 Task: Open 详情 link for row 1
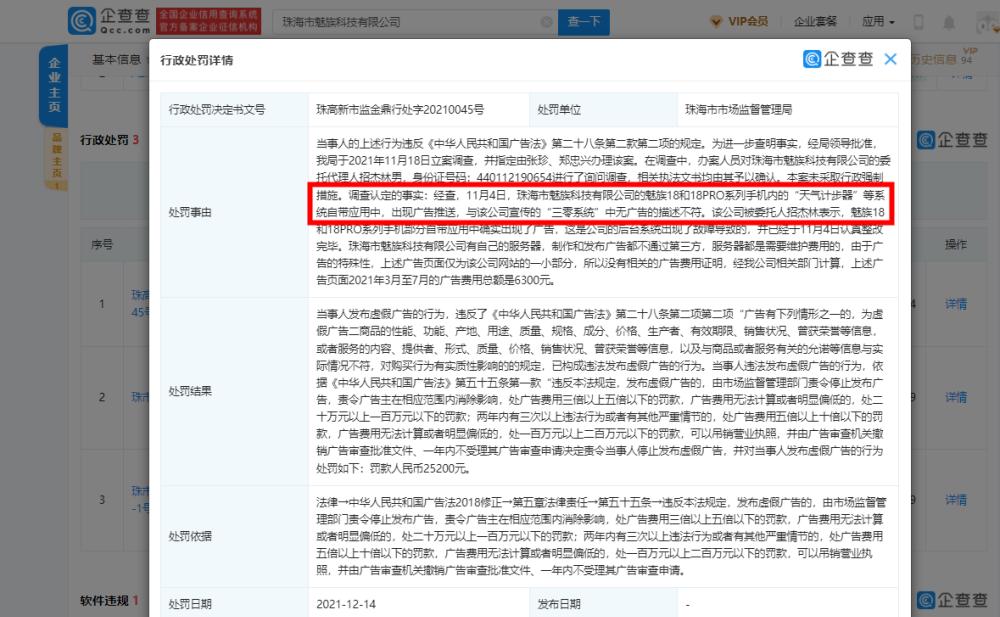pyautogui.click(x=955, y=304)
